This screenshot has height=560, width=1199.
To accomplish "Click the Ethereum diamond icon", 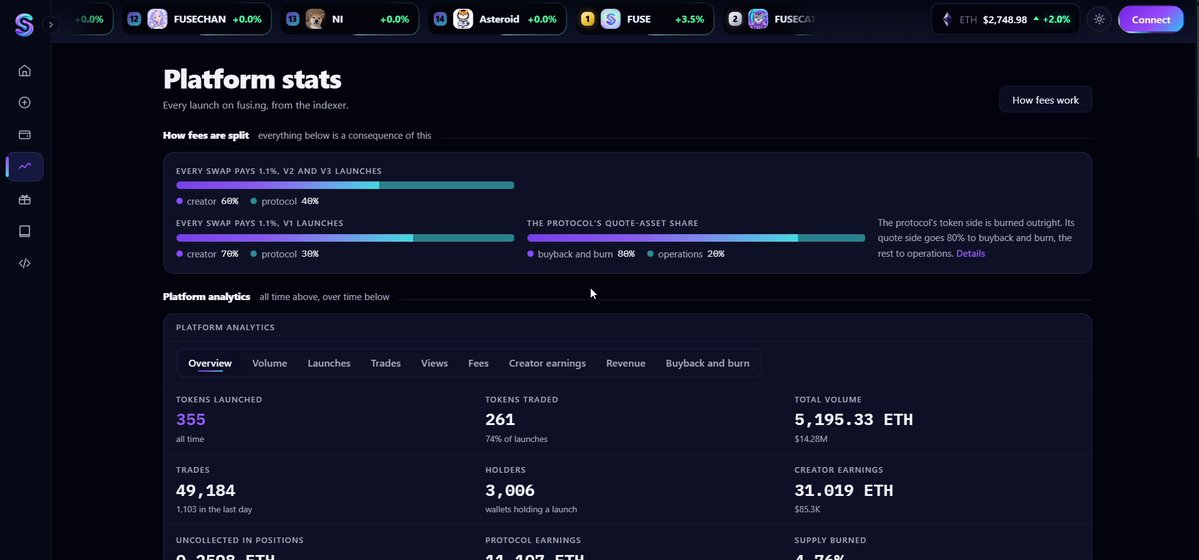I will pyautogui.click(x=947, y=19).
